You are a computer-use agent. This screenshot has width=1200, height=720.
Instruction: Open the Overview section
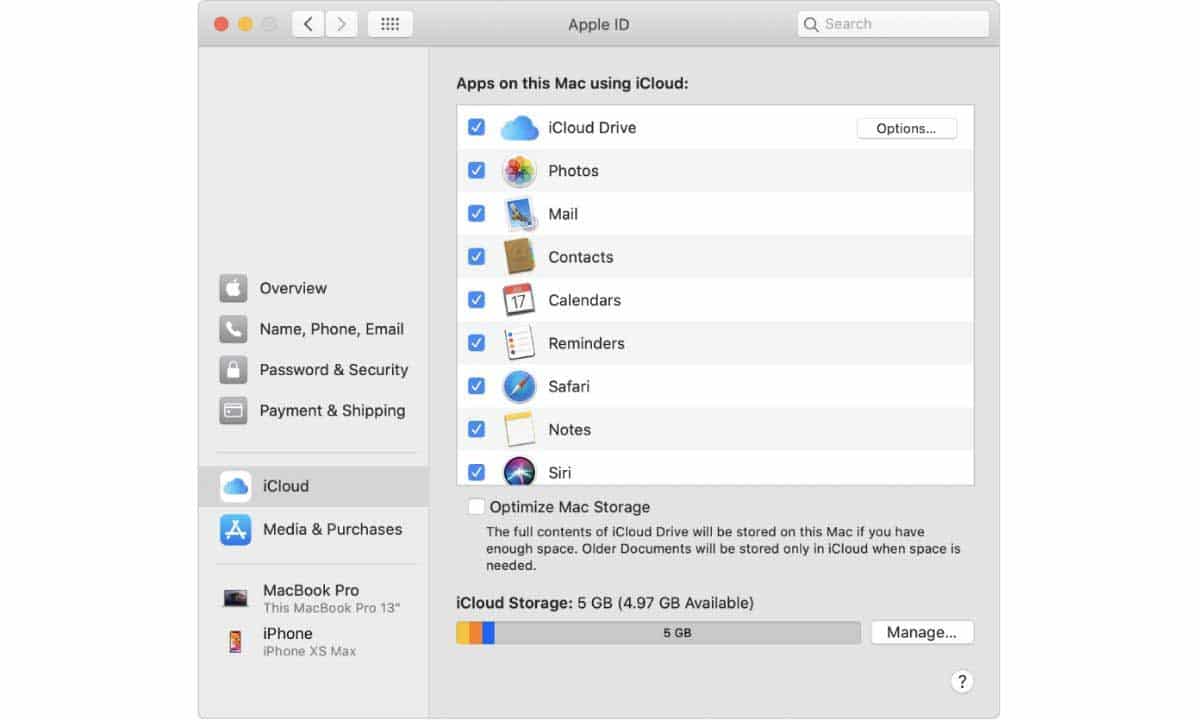(x=292, y=288)
